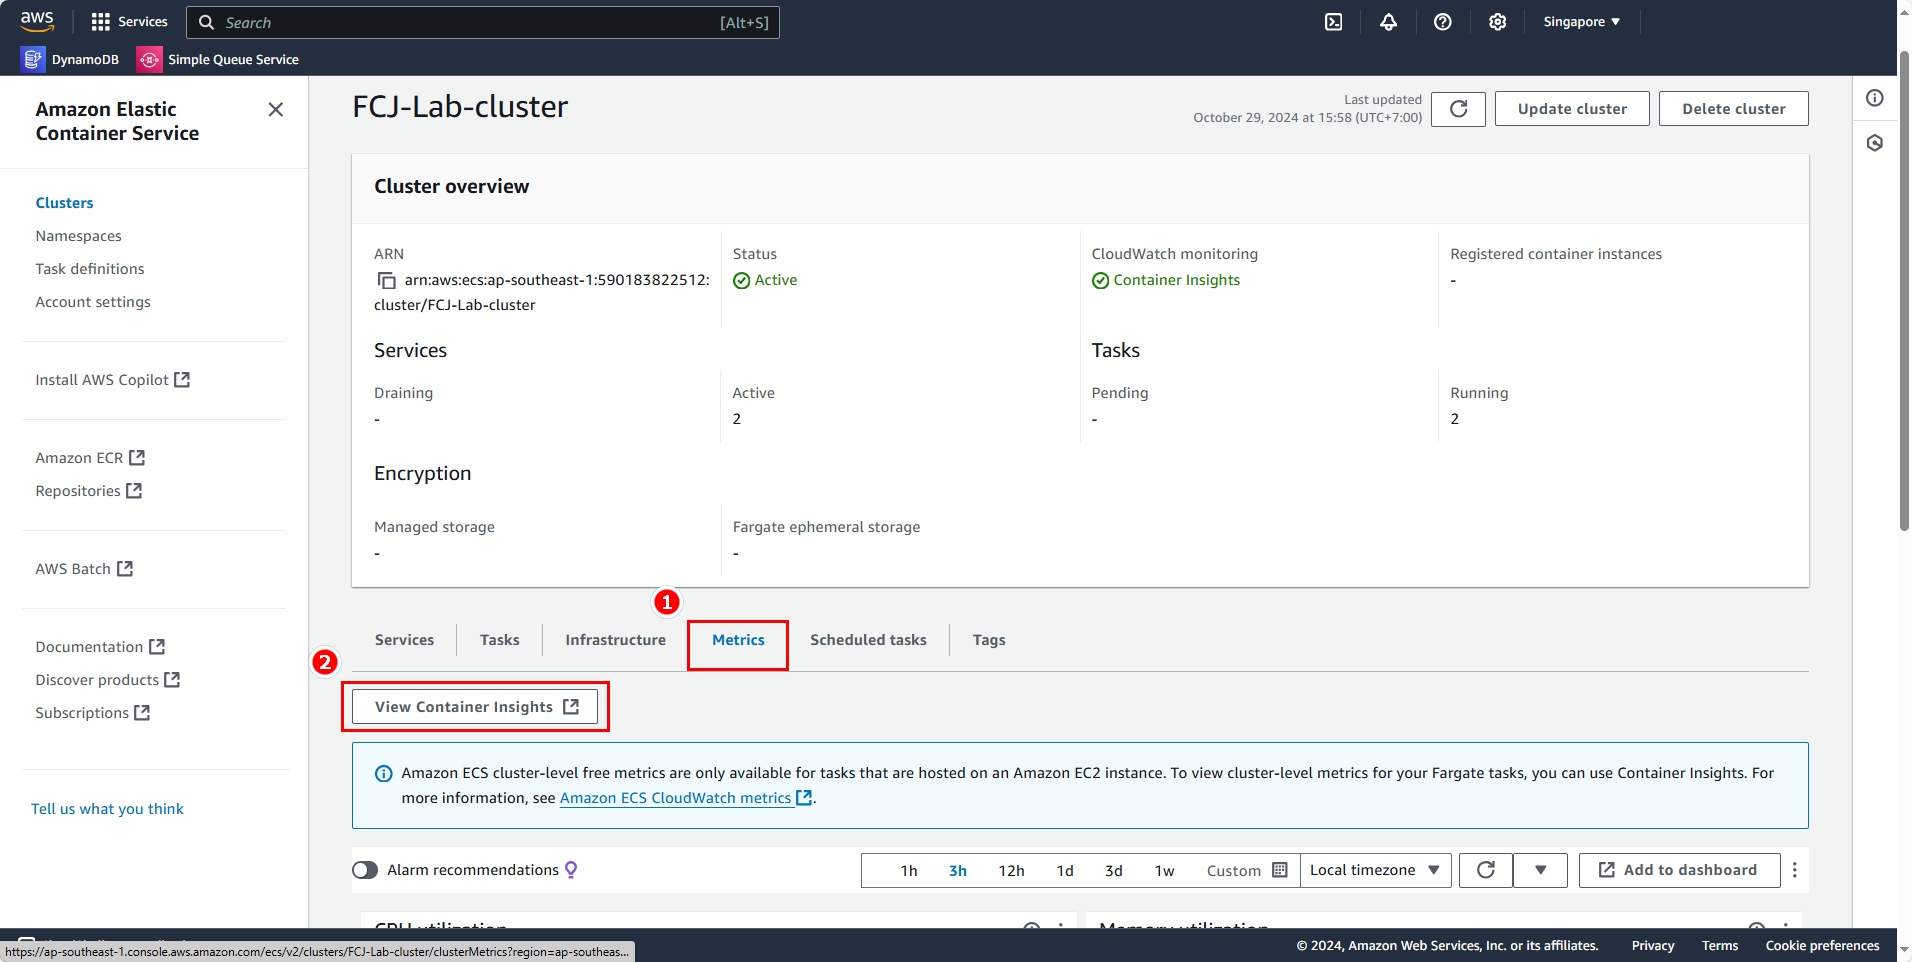Open Amazon ECS CloudWatch metrics link

click(685, 798)
